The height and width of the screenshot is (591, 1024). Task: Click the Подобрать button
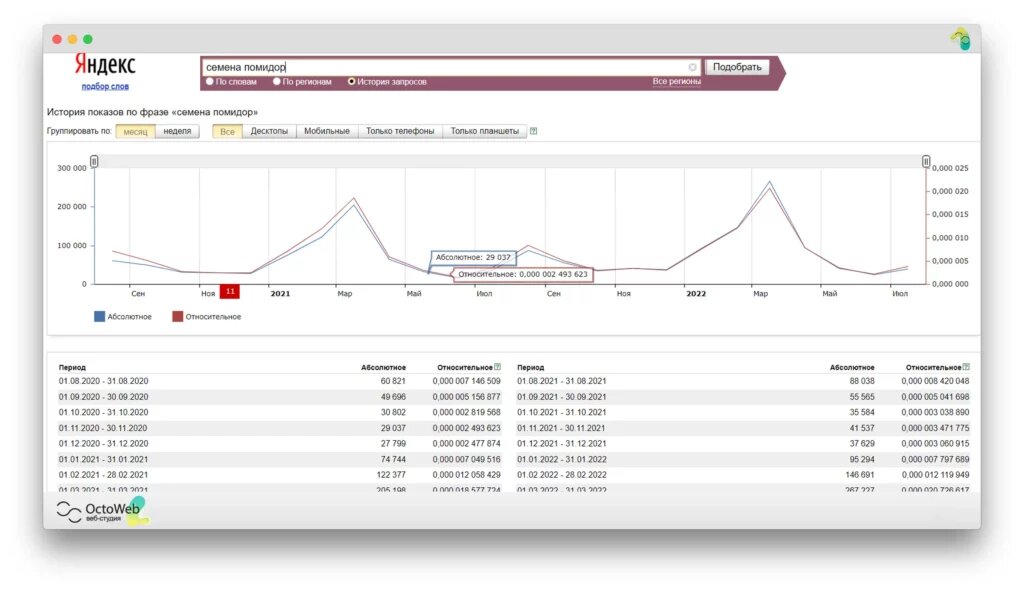737,67
